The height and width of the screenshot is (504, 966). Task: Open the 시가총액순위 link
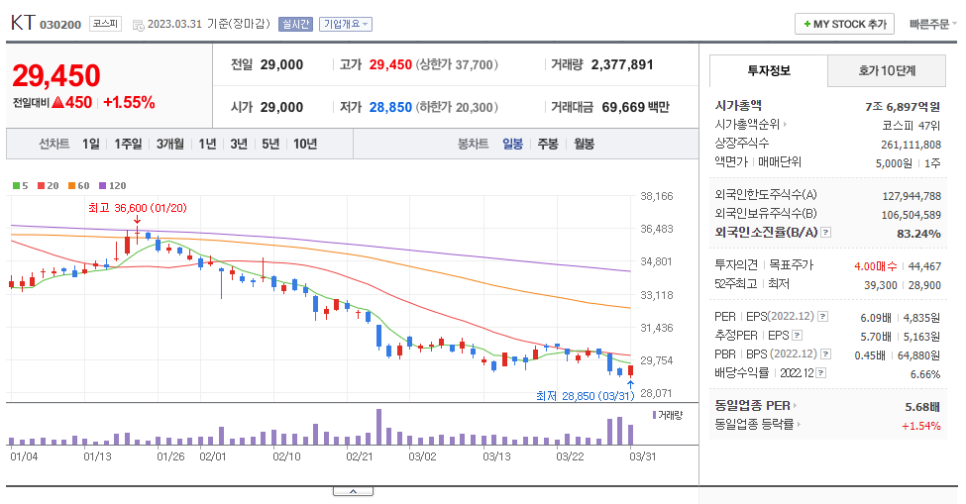coord(747,125)
